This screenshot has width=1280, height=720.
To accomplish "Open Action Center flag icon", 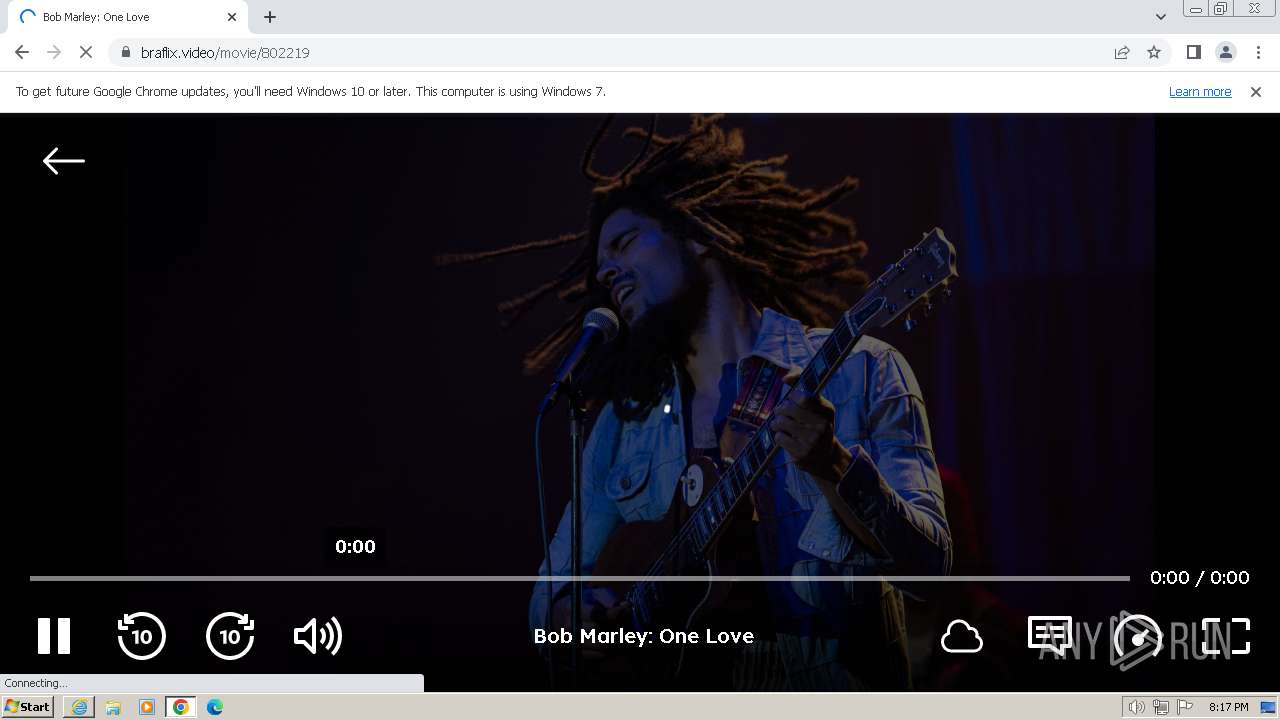I will (x=1185, y=707).
